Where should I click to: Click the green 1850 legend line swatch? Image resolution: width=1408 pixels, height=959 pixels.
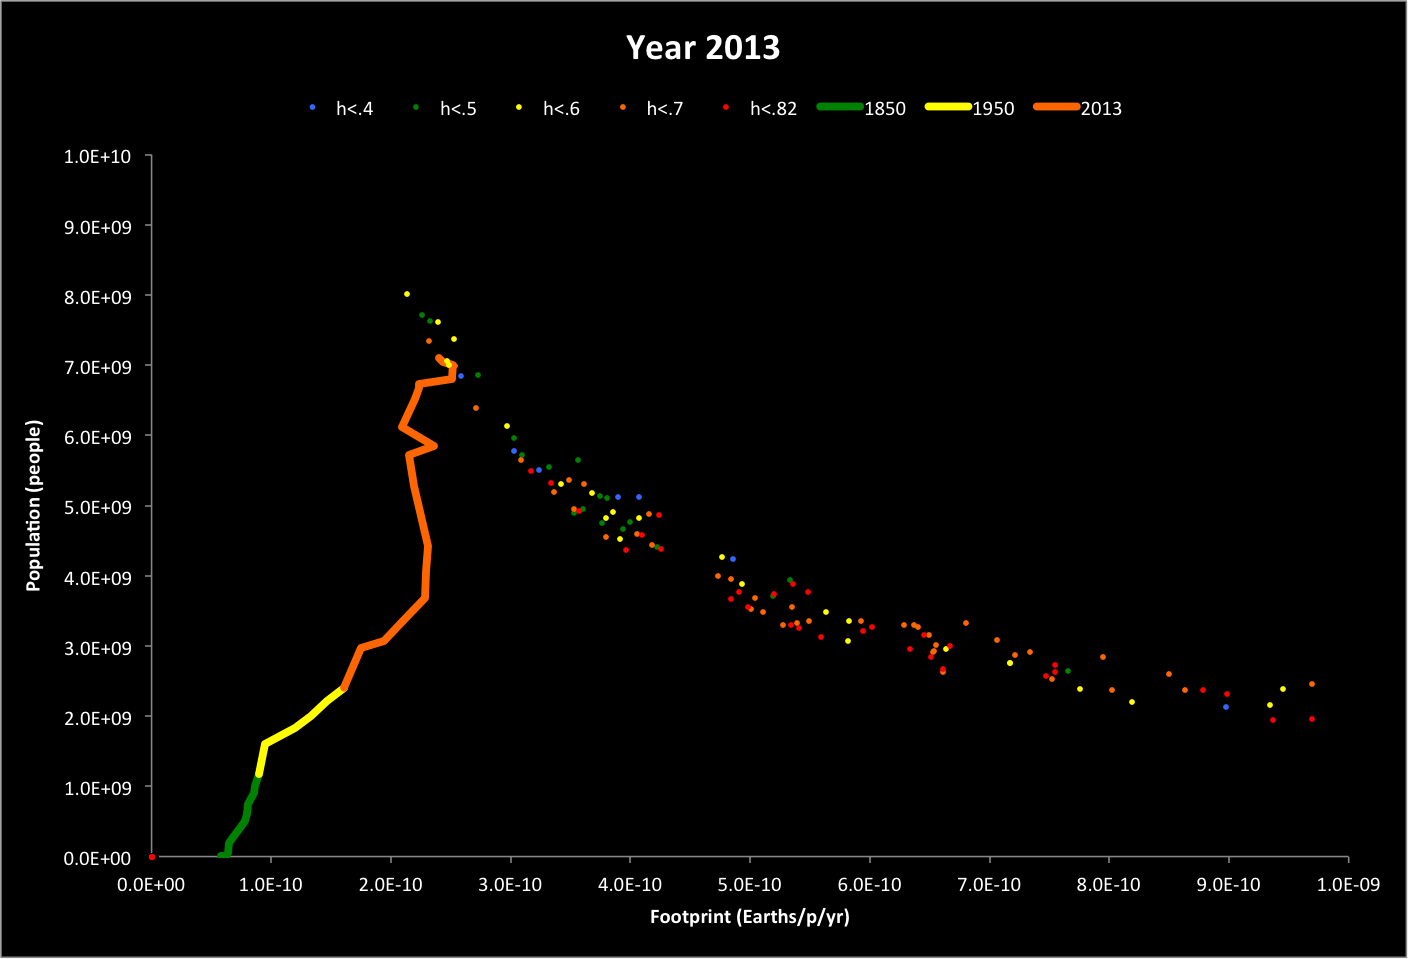[839, 107]
